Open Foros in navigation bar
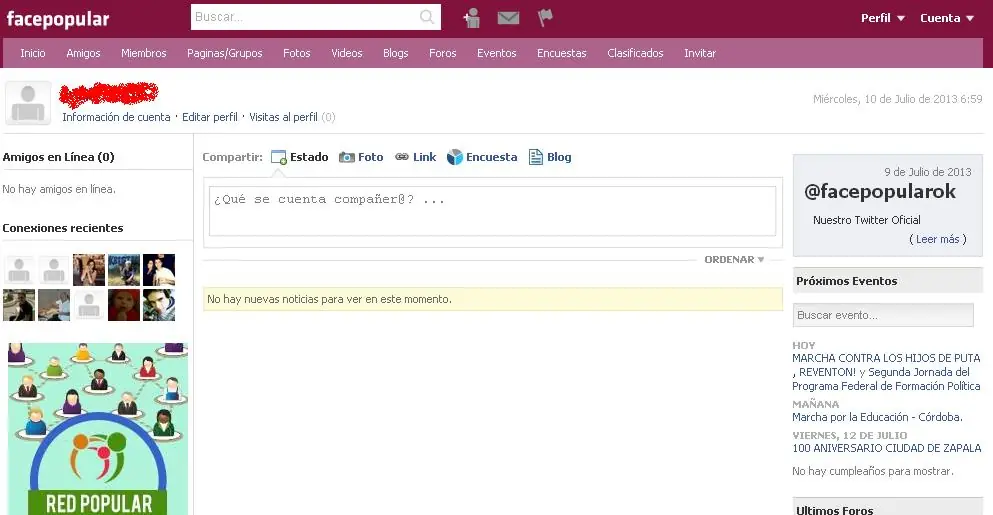Viewport: 993px width, 515px height. pyautogui.click(x=442, y=53)
